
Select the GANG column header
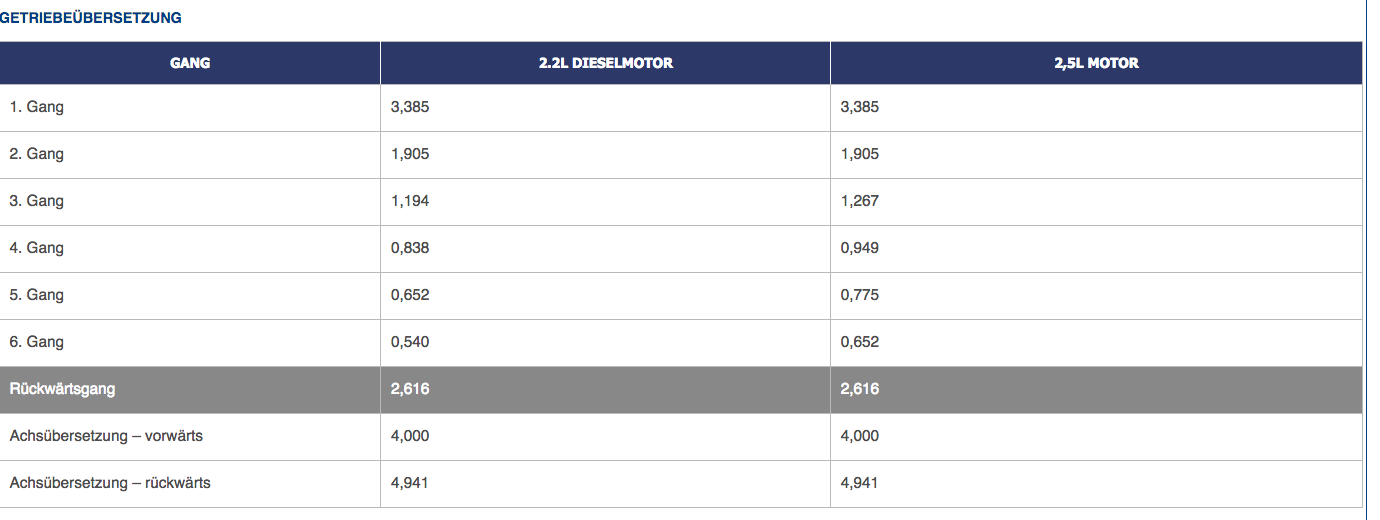point(190,63)
